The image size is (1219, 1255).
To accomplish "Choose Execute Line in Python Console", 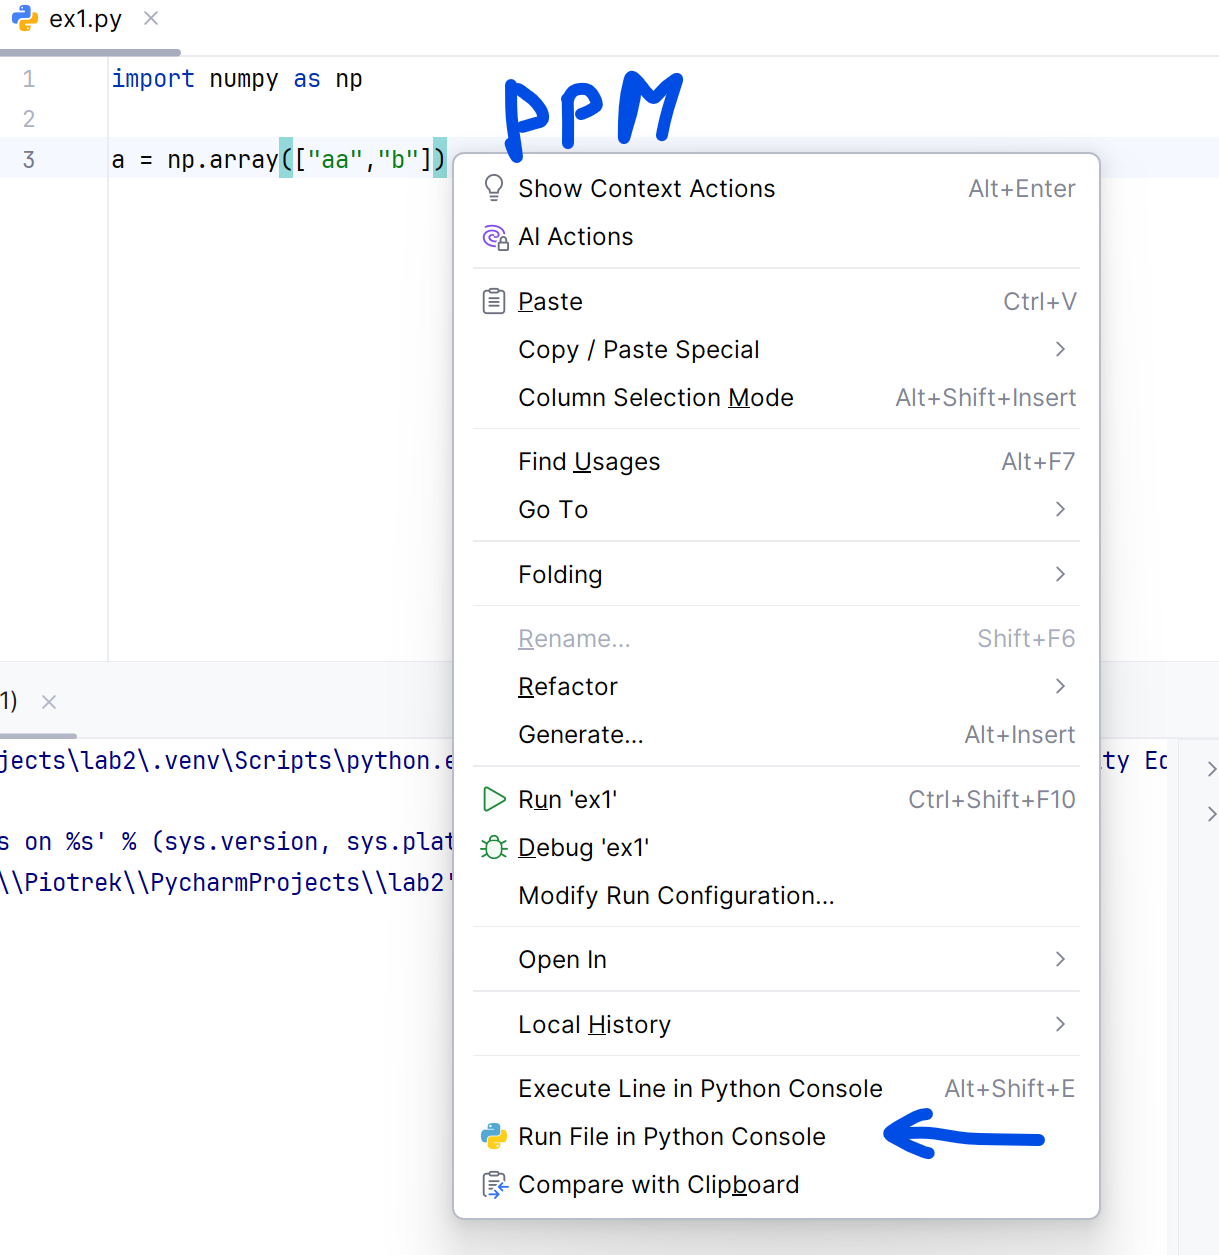I will 700,1088.
